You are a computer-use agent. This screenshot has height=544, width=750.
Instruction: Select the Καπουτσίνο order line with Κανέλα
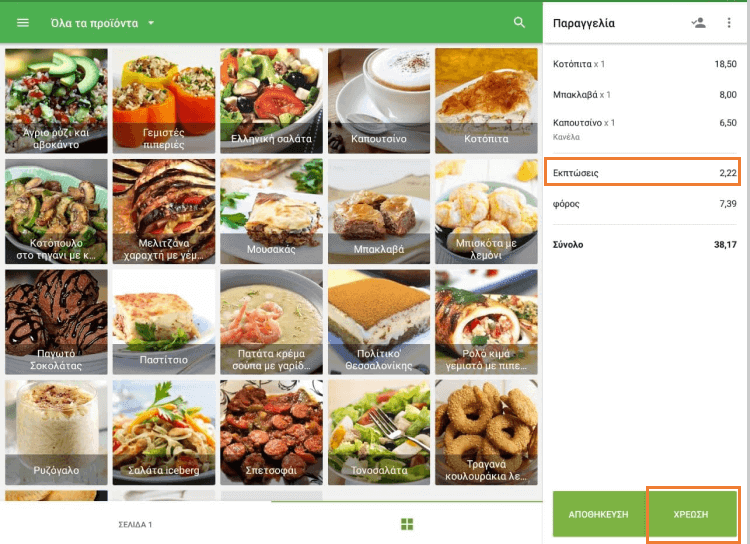pos(644,129)
